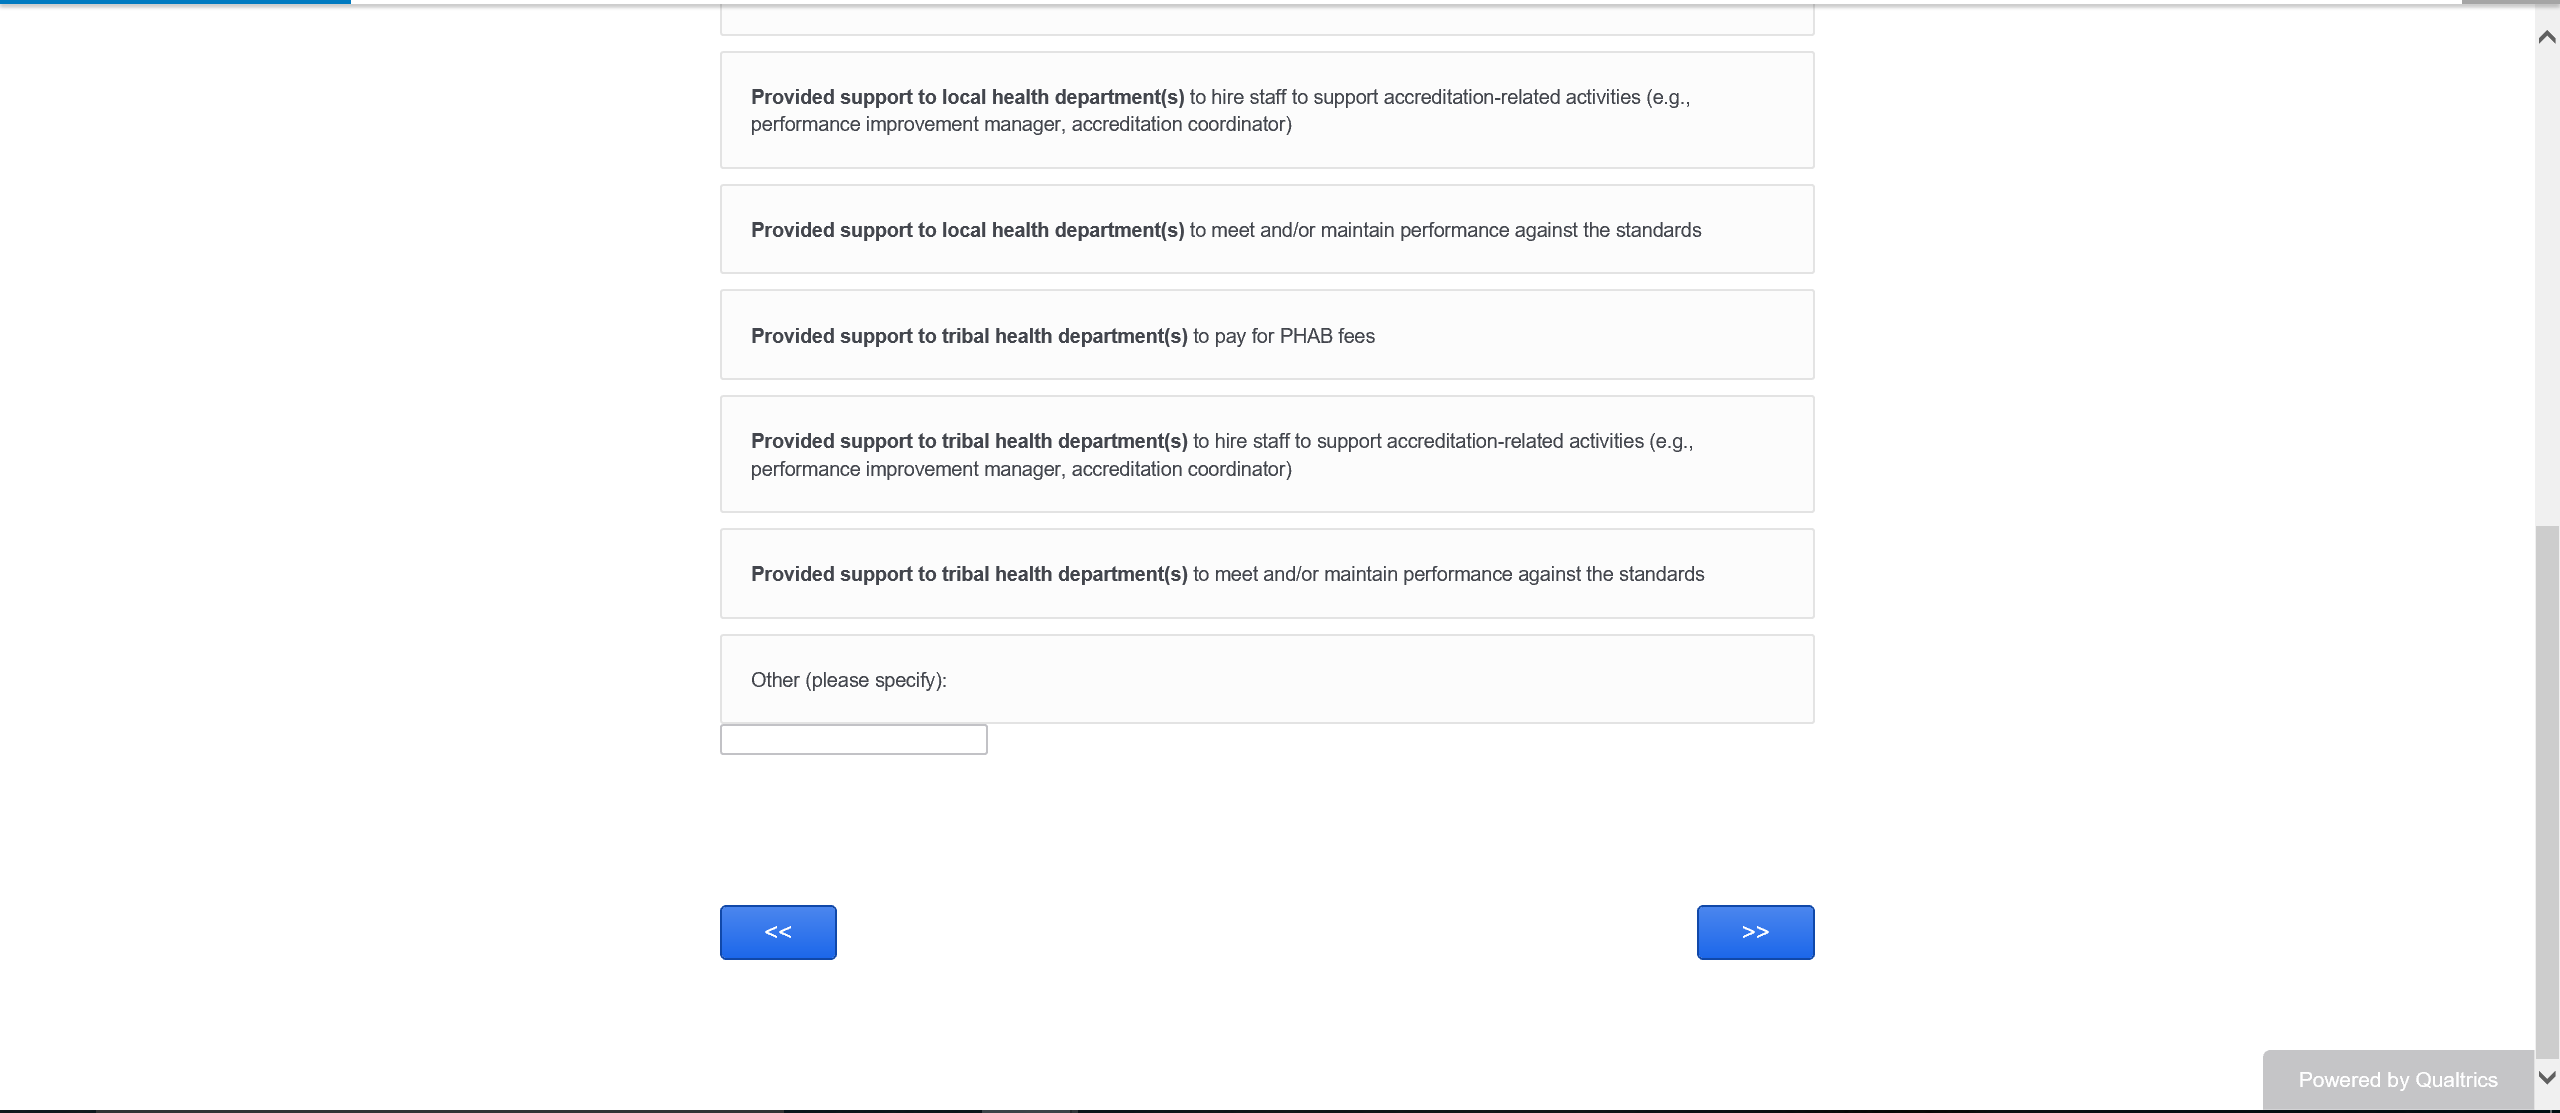The image size is (2560, 1113).
Task: Go back with the << button
Action: click(778, 932)
